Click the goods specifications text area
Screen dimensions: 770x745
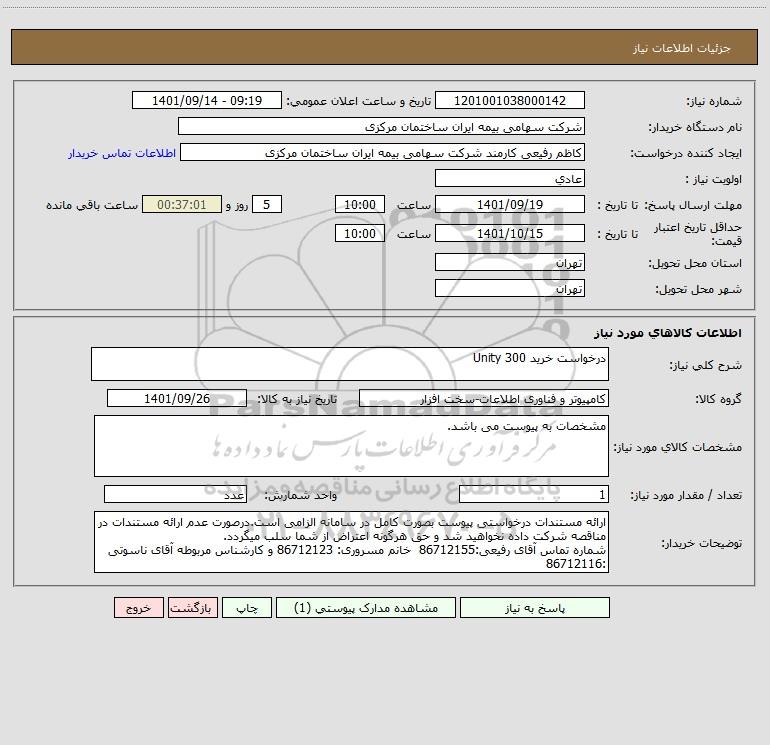click(351, 446)
